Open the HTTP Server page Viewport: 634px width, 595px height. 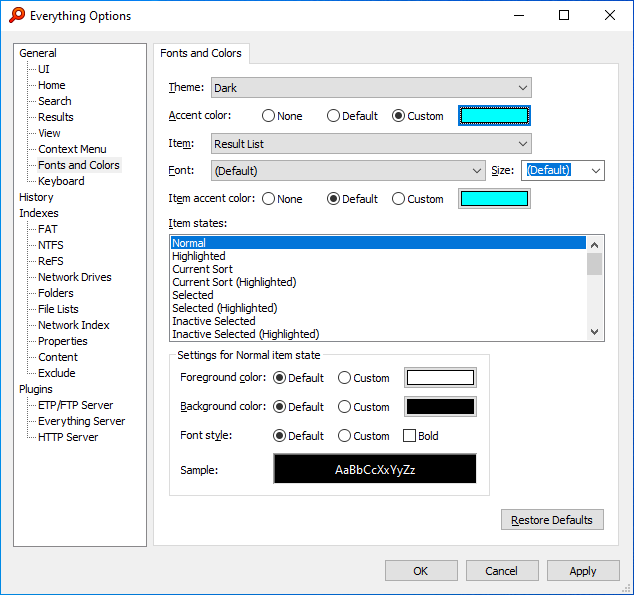coord(68,437)
